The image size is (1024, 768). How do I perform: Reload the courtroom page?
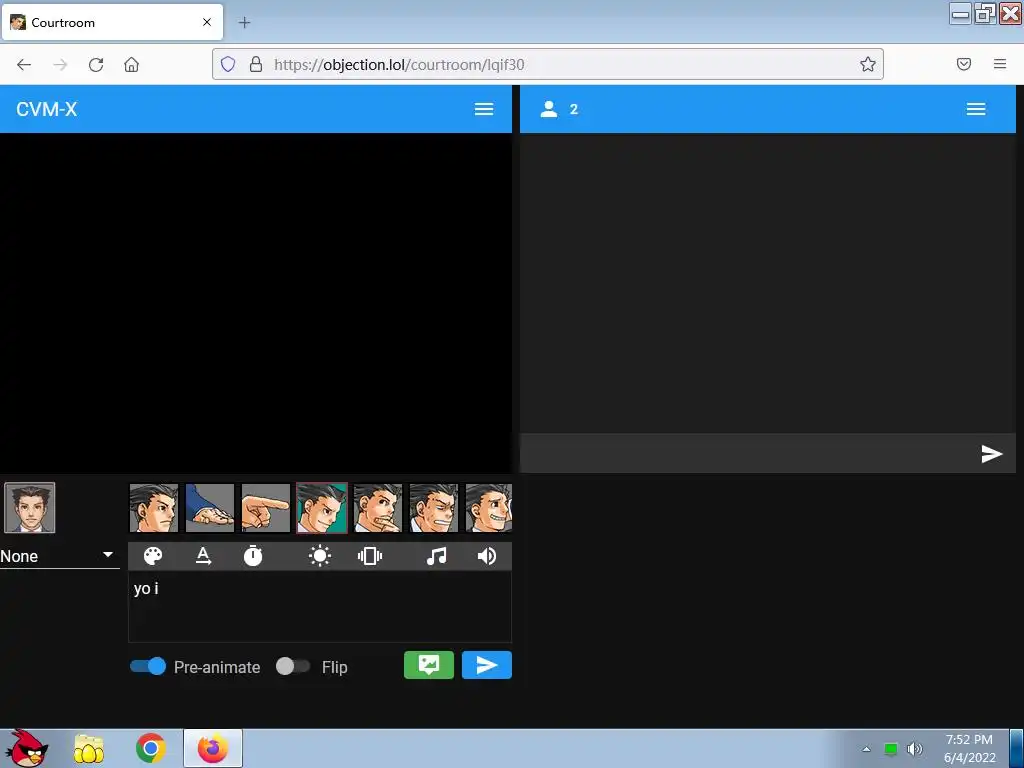pos(96,64)
